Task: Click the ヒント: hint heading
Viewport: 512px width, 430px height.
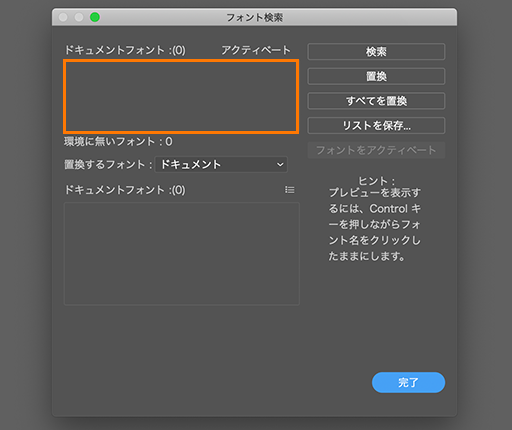Action: pyautogui.click(x=376, y=181)
